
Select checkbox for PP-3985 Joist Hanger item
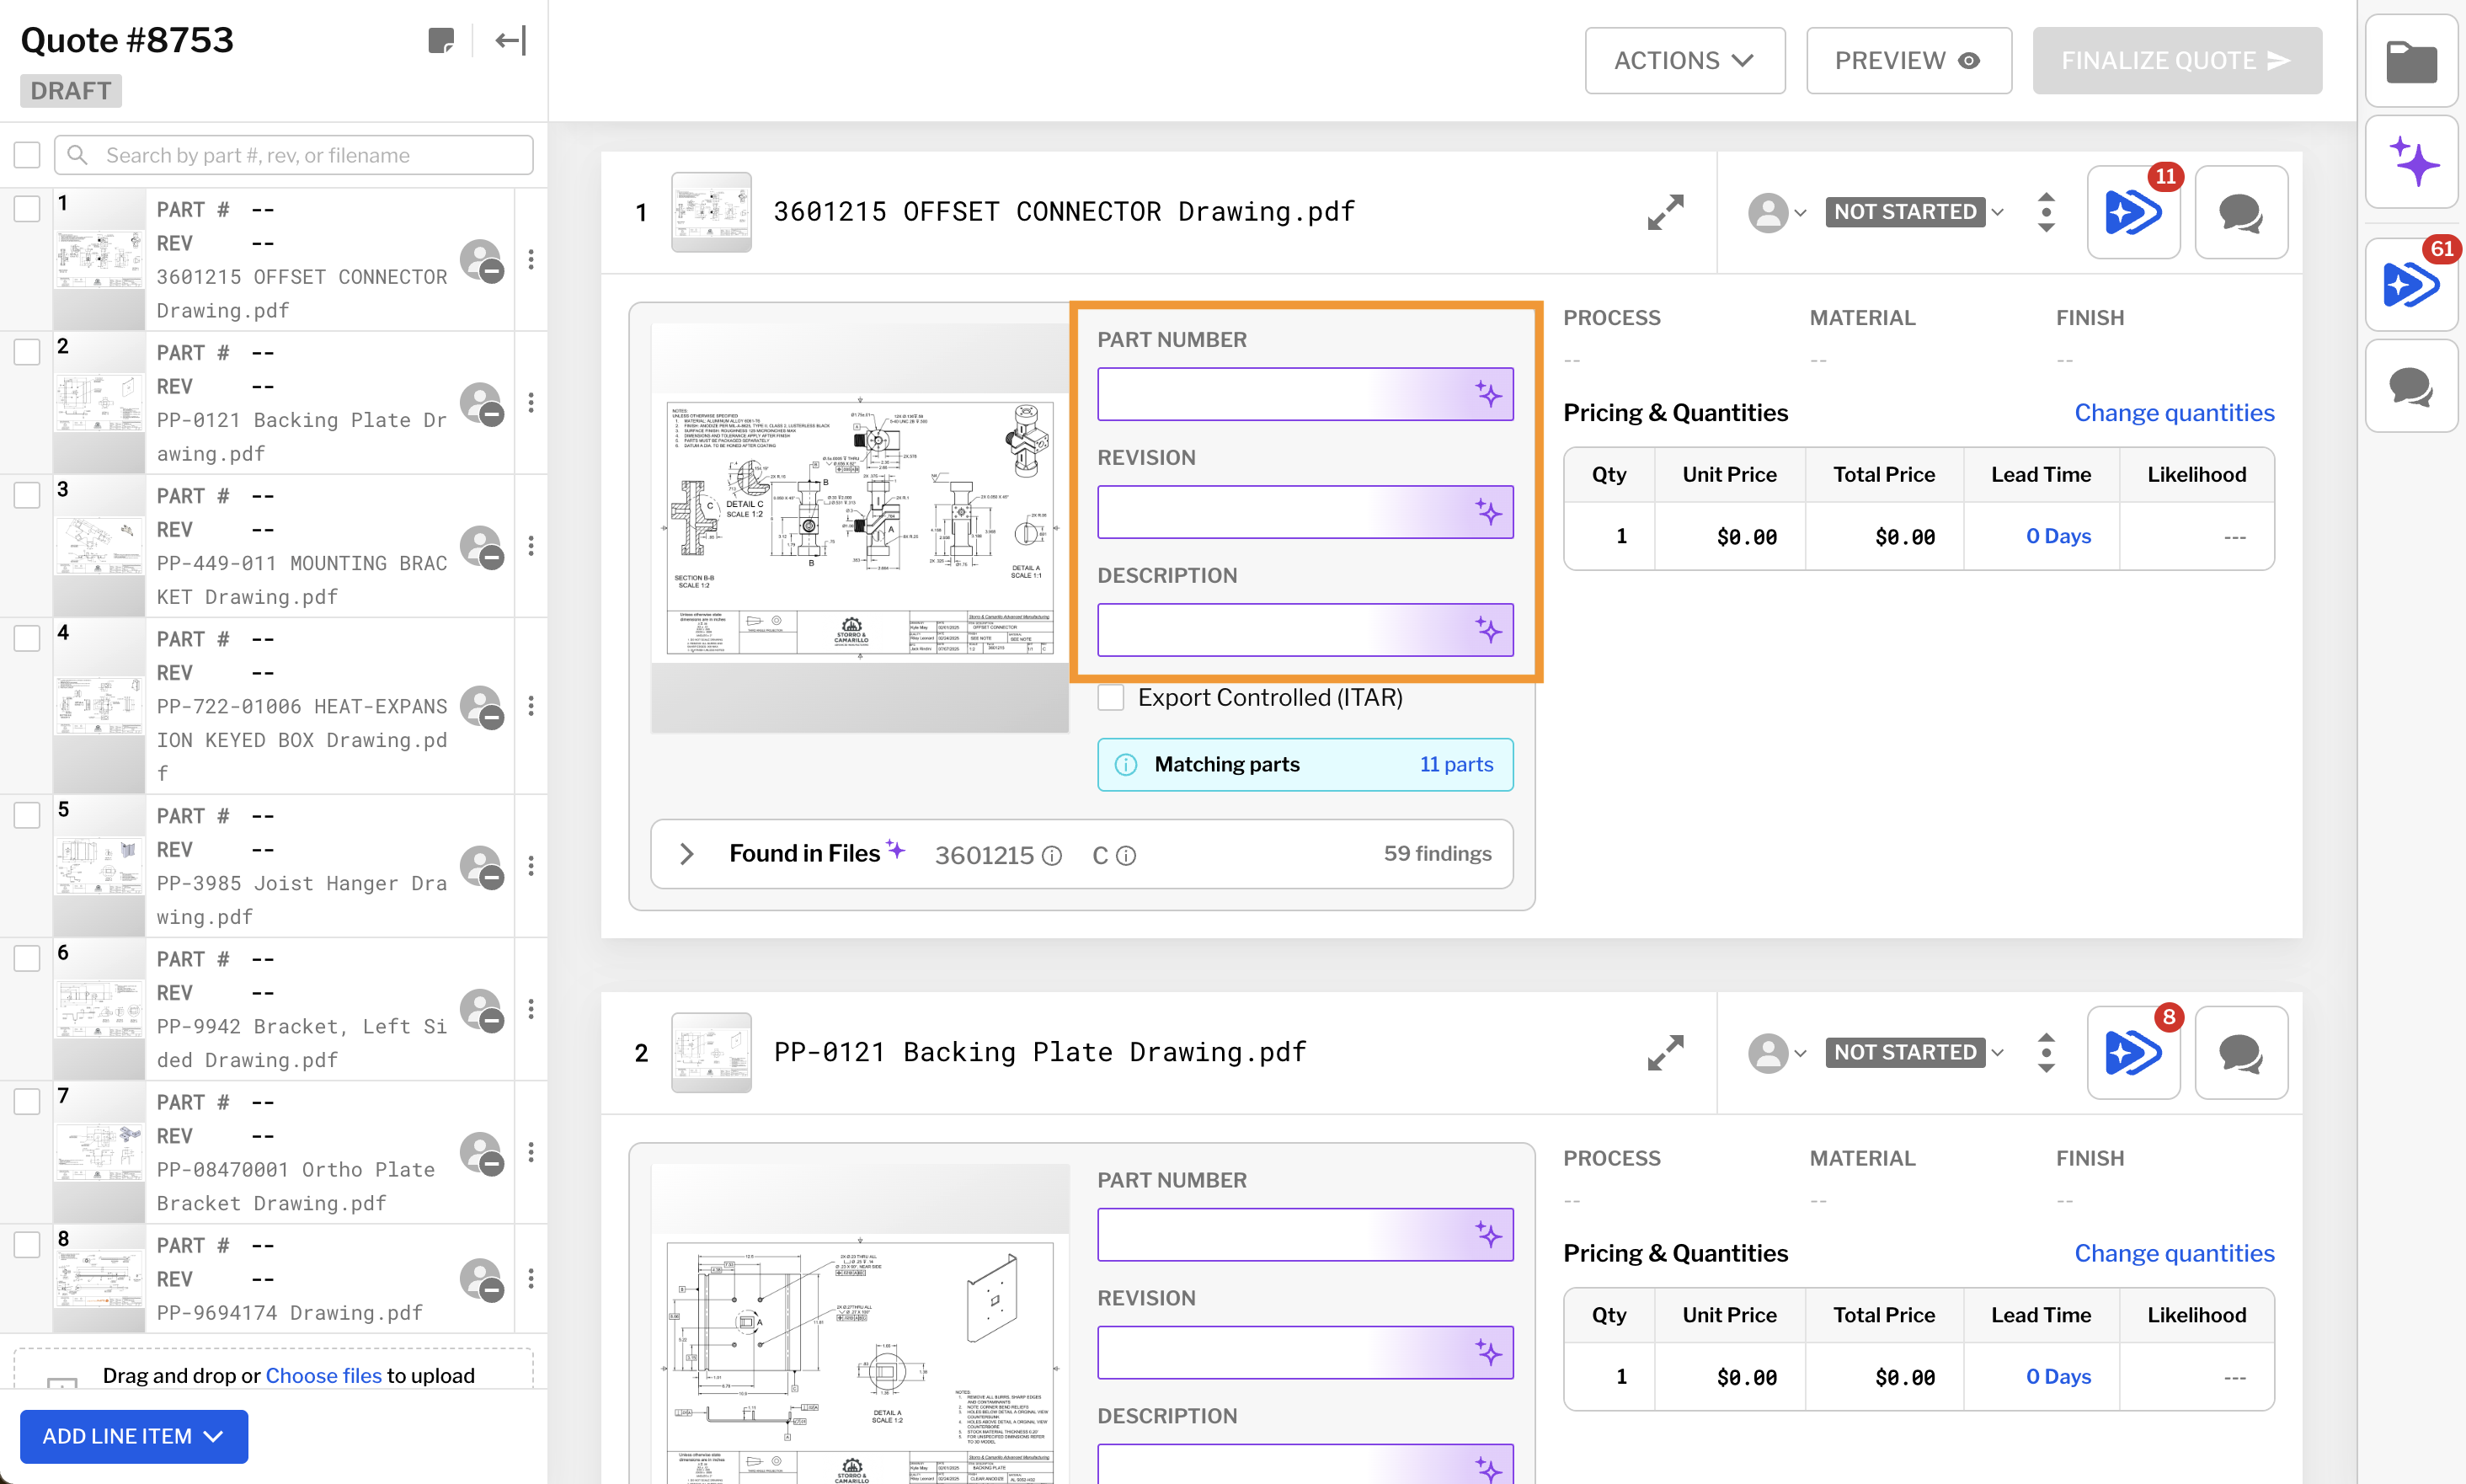[x=27, y=815]
